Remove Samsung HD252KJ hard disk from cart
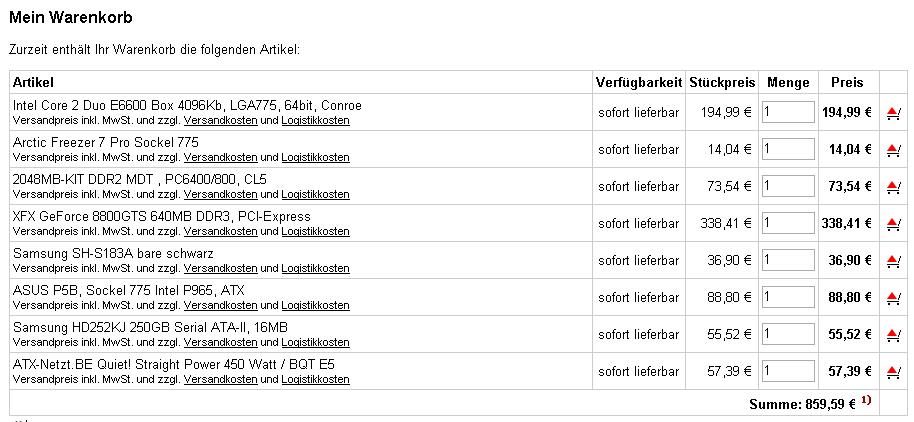 coord(893,335)
